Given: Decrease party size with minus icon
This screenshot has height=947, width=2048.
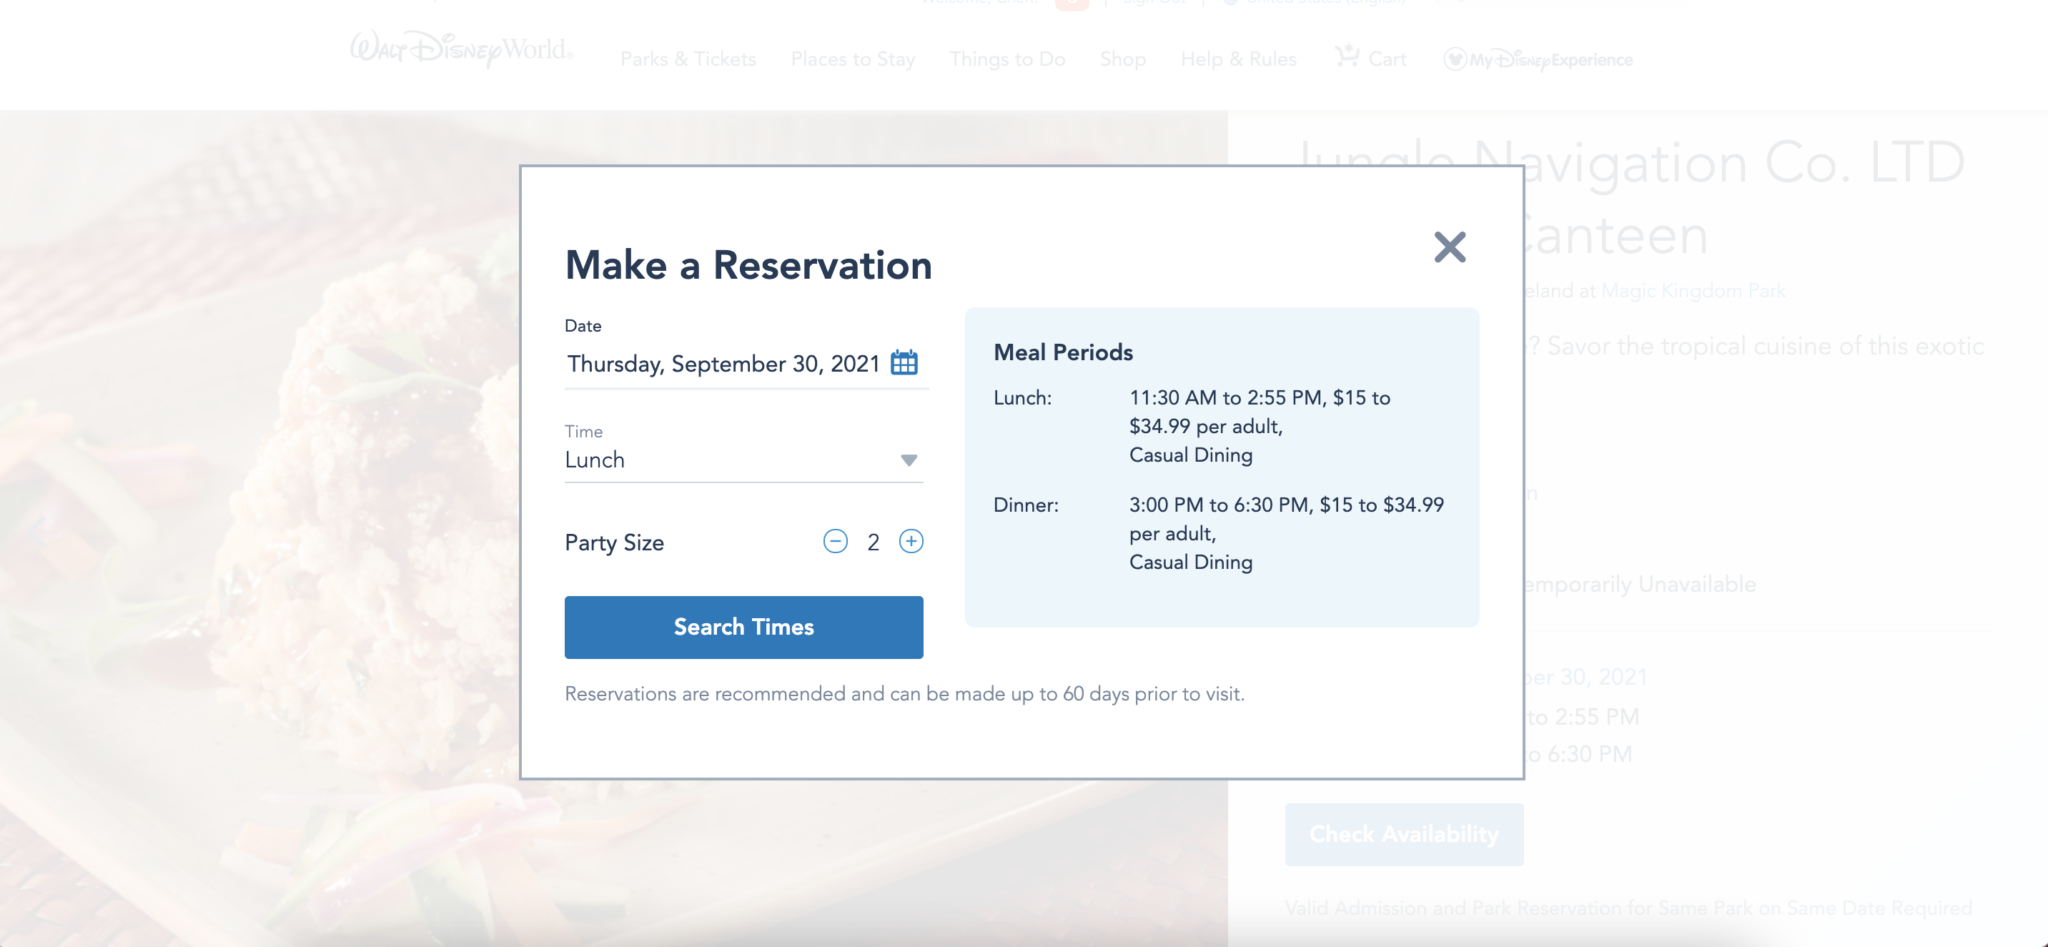Looking at the screenshot, I should 835,542.
